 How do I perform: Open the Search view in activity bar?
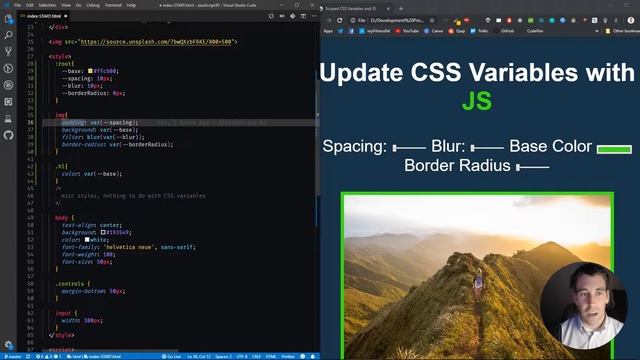8,35
